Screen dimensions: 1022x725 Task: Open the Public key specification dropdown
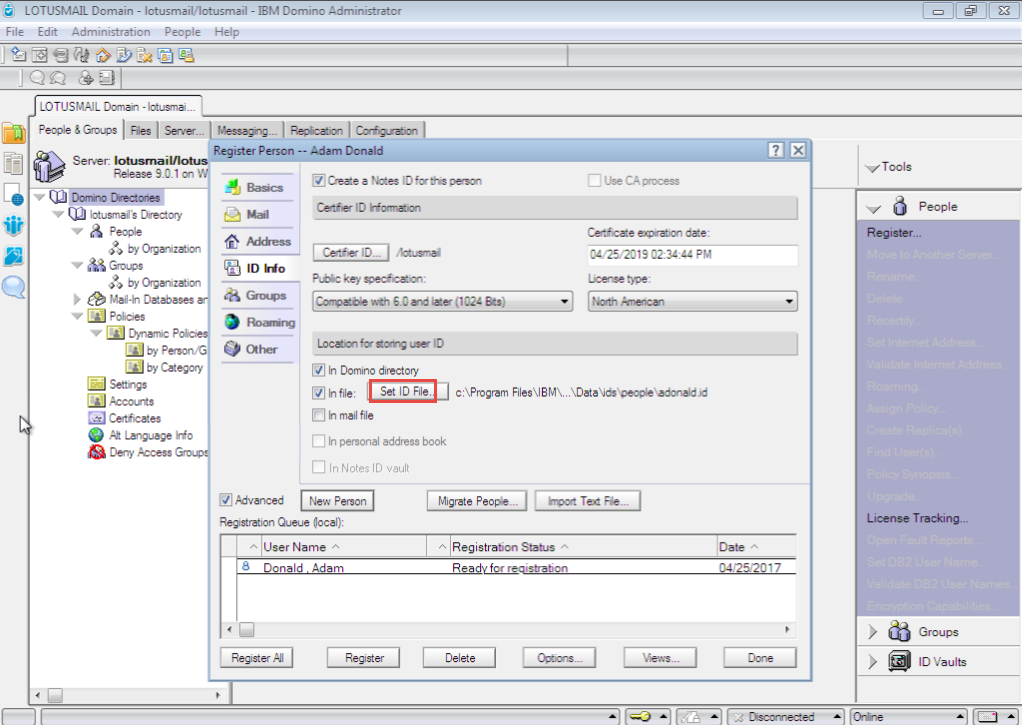click(443, 301)
